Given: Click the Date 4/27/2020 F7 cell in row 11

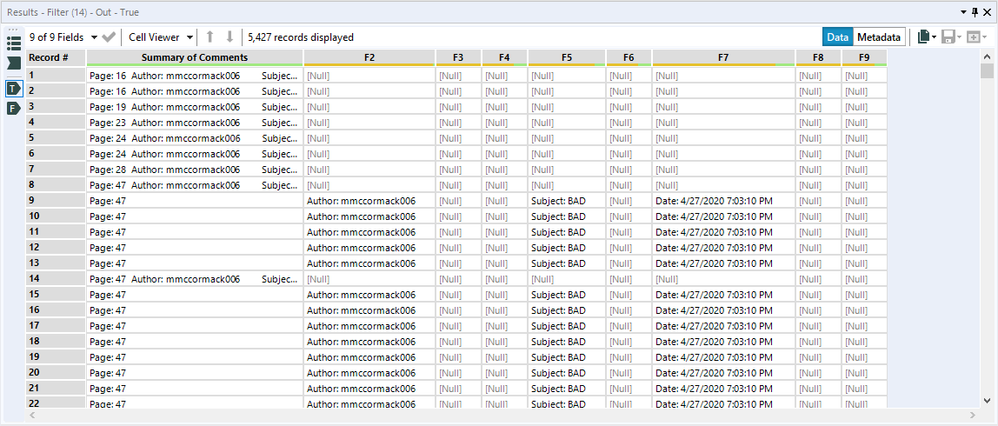Looking at the screenshot, I should coord(724,232).
